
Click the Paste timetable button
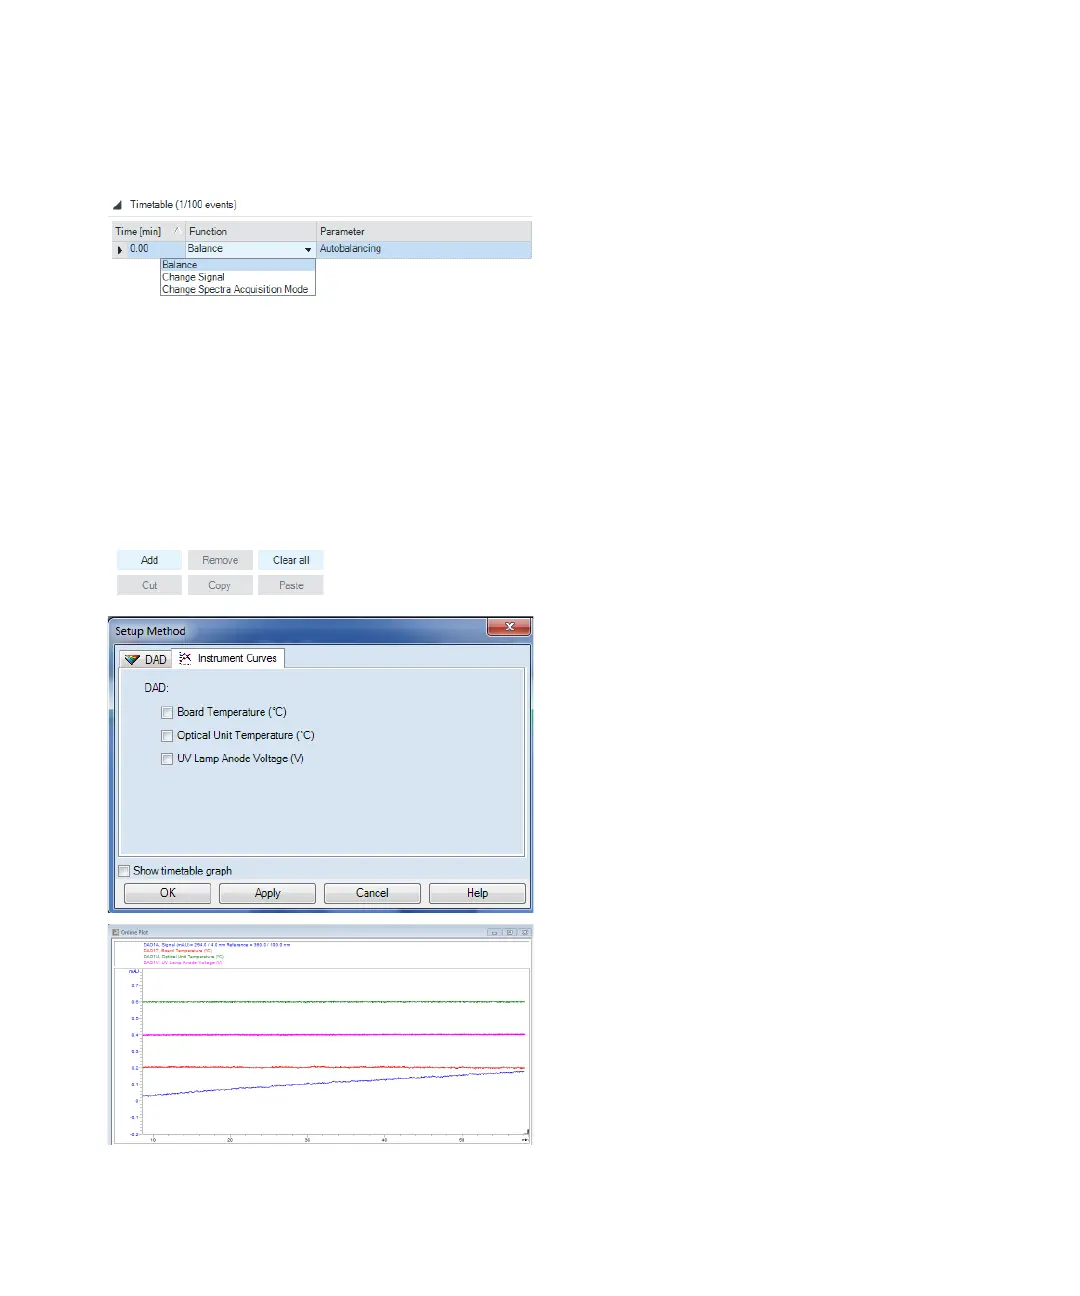pyautogui.click(x=291, y=585)
